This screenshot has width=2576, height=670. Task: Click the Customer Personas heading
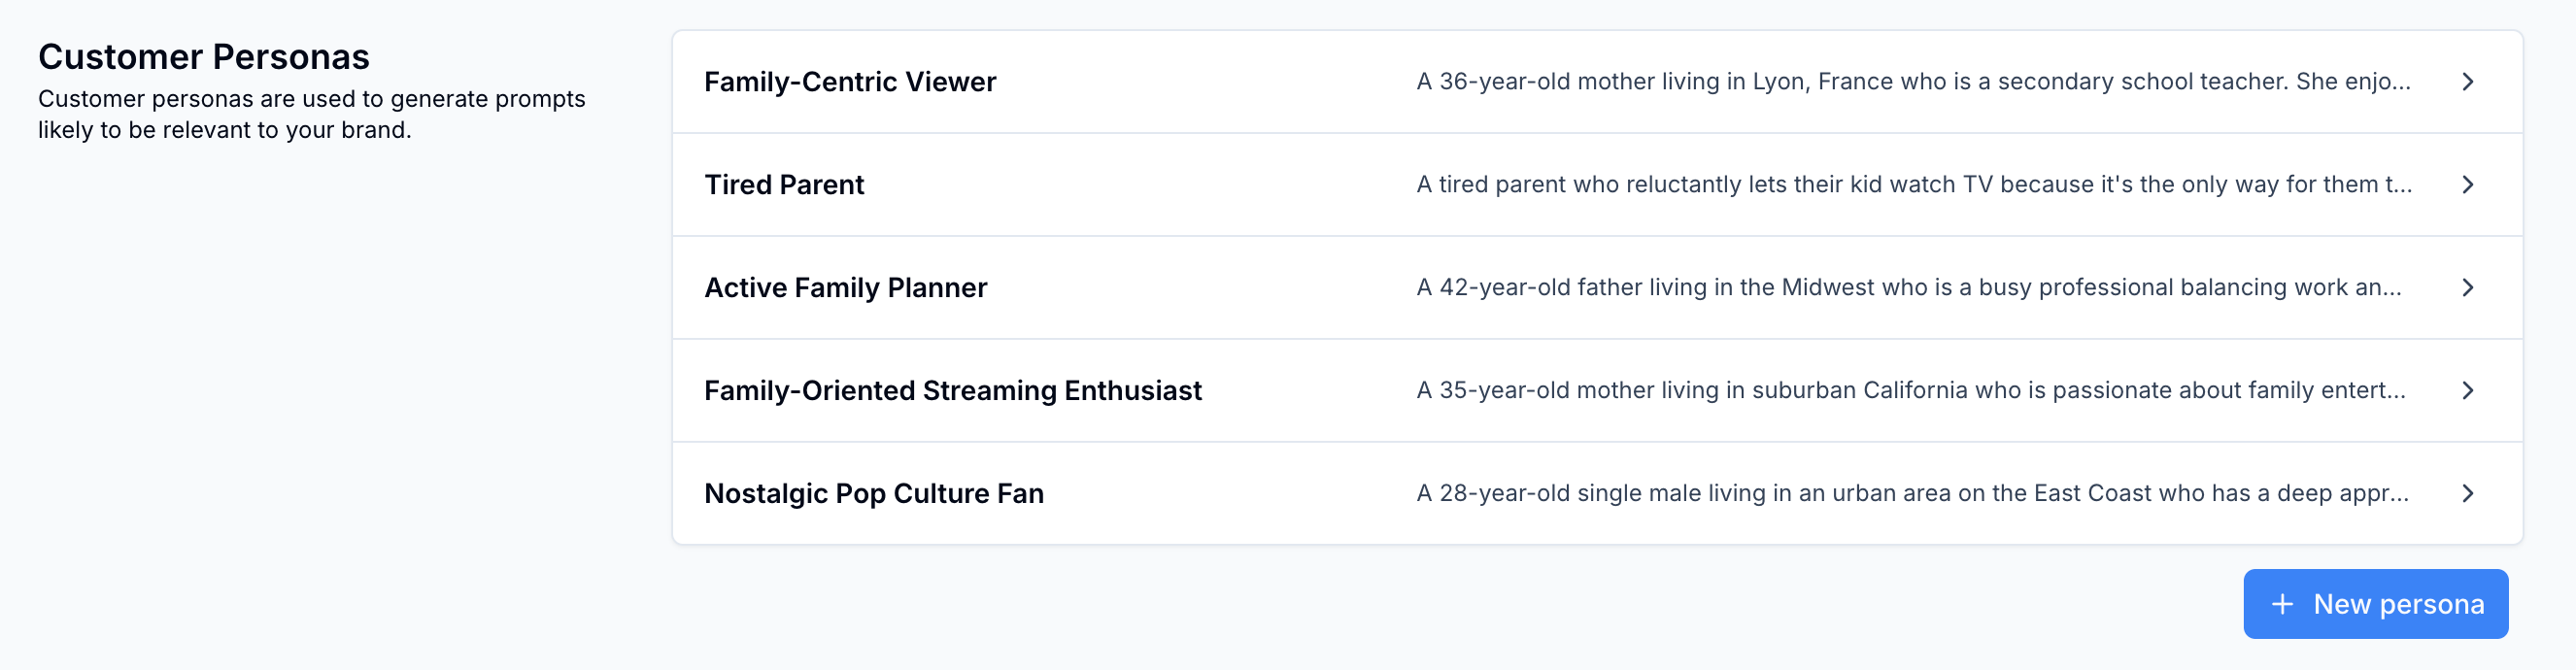pos(204,57)
